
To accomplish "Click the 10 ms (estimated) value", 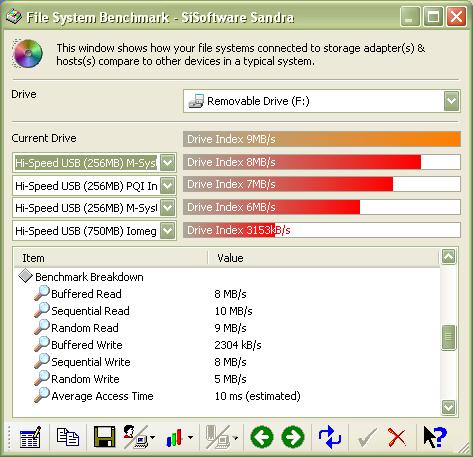I will [x=257, y=396].
